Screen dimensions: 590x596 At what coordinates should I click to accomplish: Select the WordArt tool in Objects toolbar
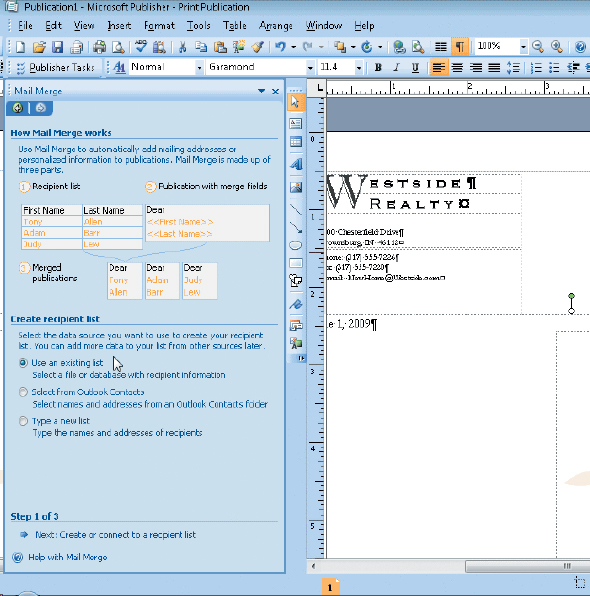pos(296,165)
